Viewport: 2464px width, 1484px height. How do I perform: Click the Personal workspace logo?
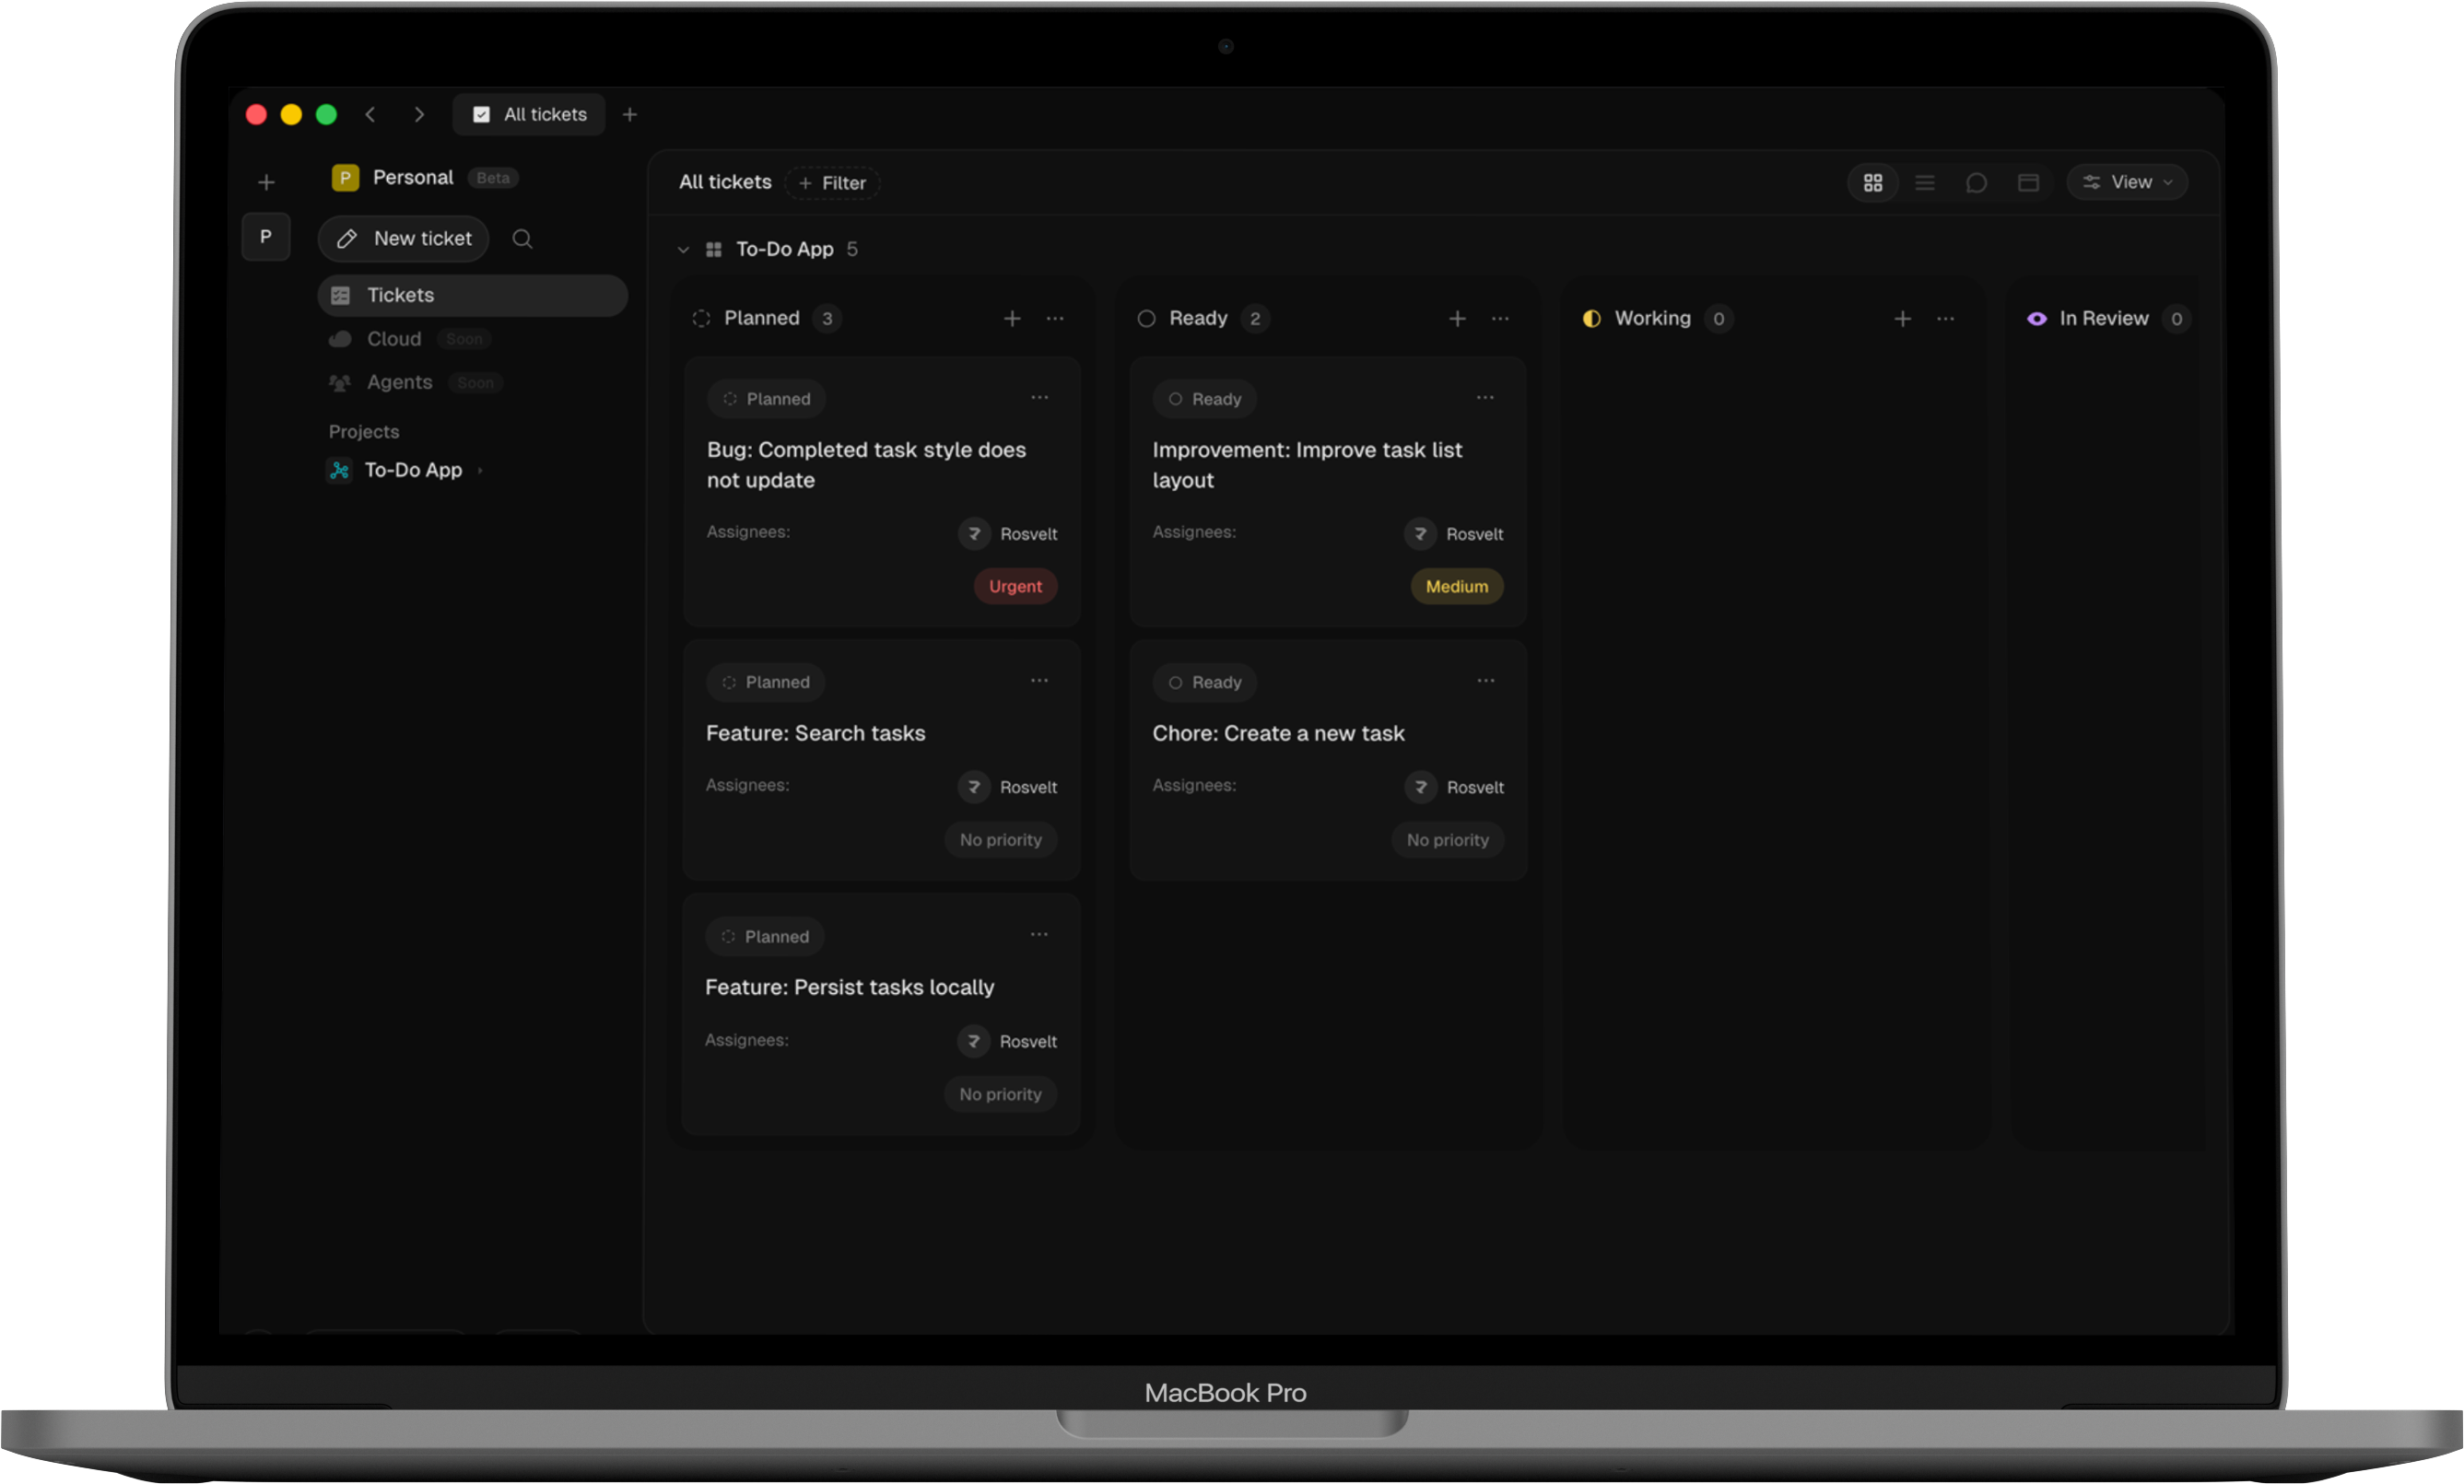(x=345, y=178)
